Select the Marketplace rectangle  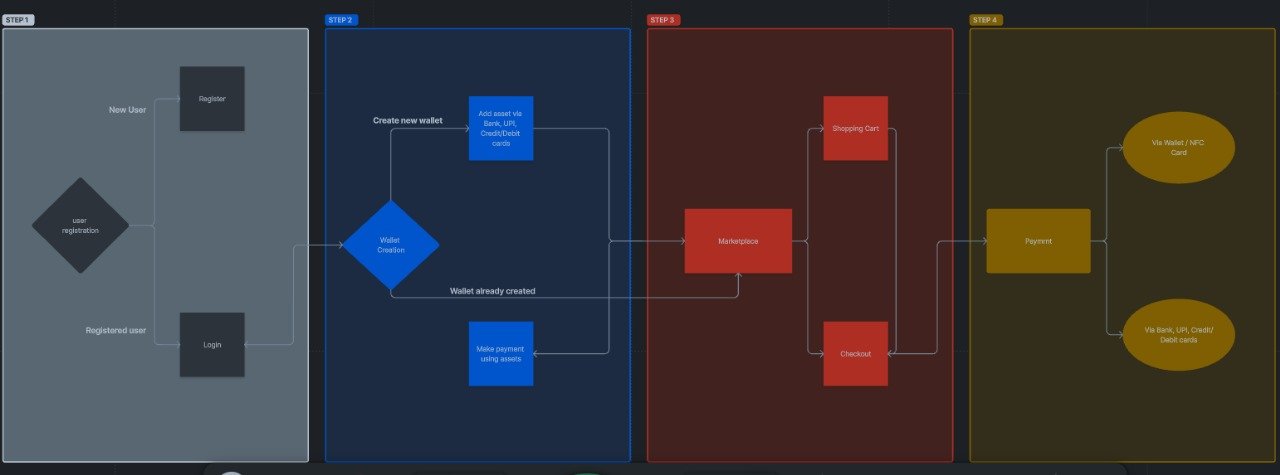click(x=738, y=241)
